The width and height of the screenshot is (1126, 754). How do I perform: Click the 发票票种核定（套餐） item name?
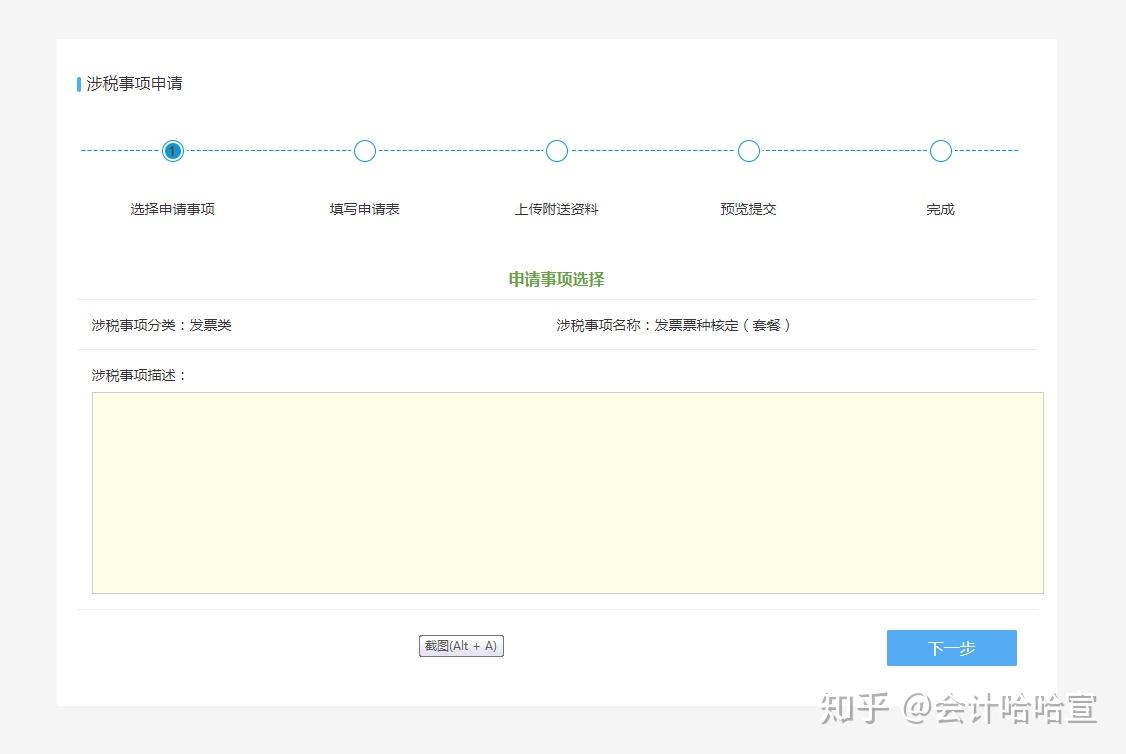[x=722, y=325]
